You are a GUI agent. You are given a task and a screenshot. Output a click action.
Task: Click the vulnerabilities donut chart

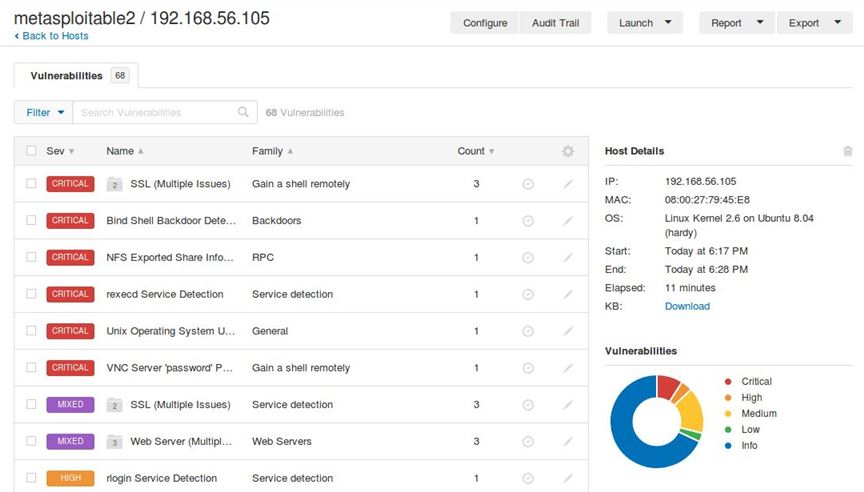(x=657, y=421)
